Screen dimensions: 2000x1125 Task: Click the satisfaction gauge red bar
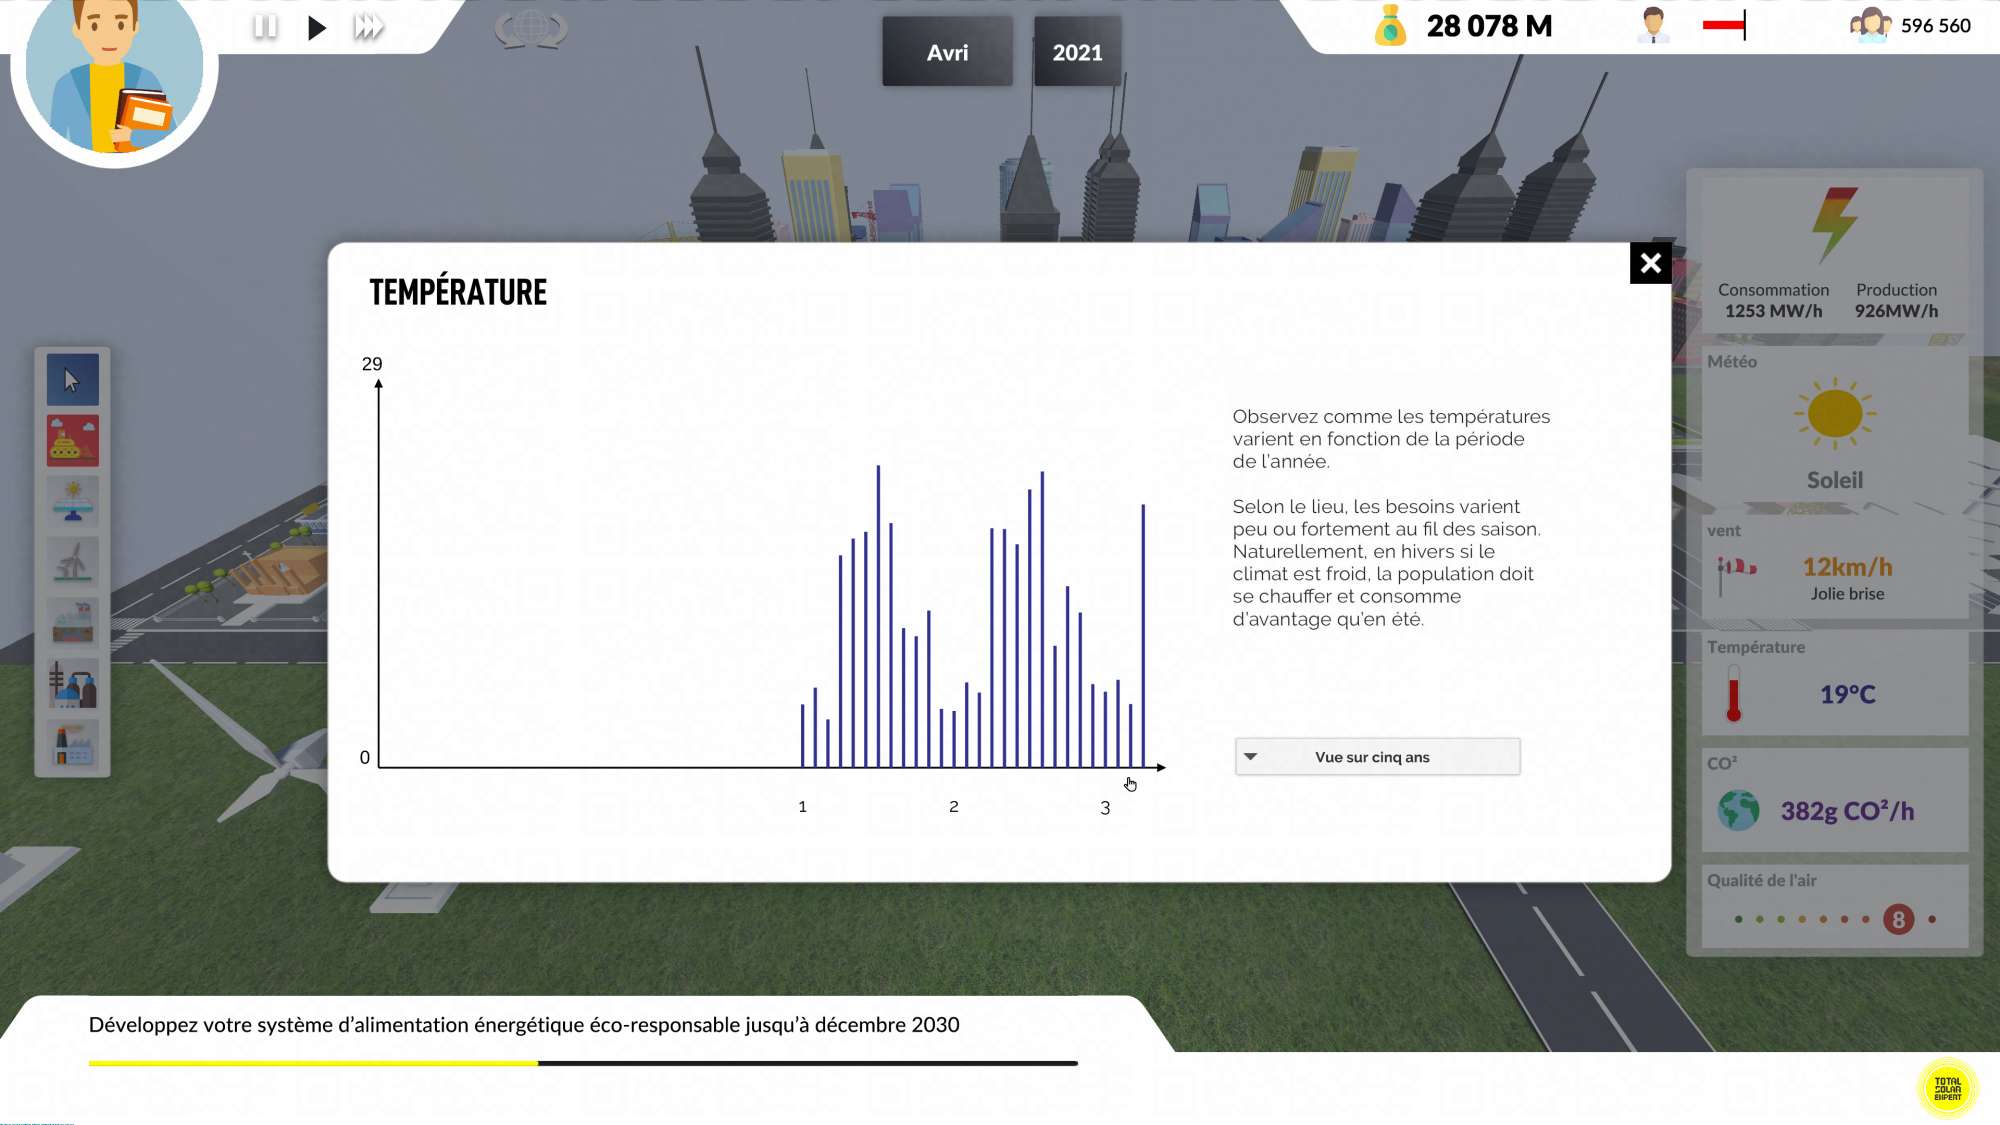(1723, 25)
